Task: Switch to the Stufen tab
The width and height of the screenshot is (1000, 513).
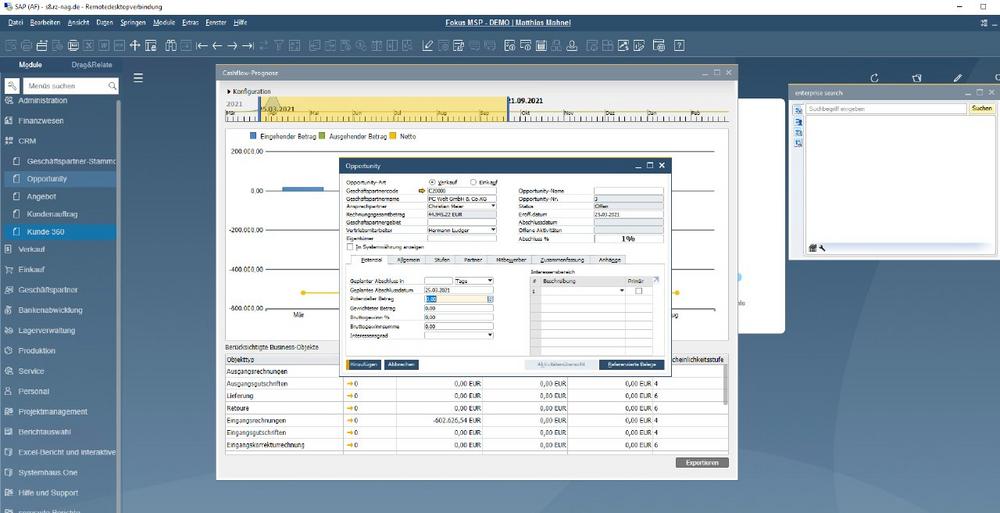Action: [442, 260]
